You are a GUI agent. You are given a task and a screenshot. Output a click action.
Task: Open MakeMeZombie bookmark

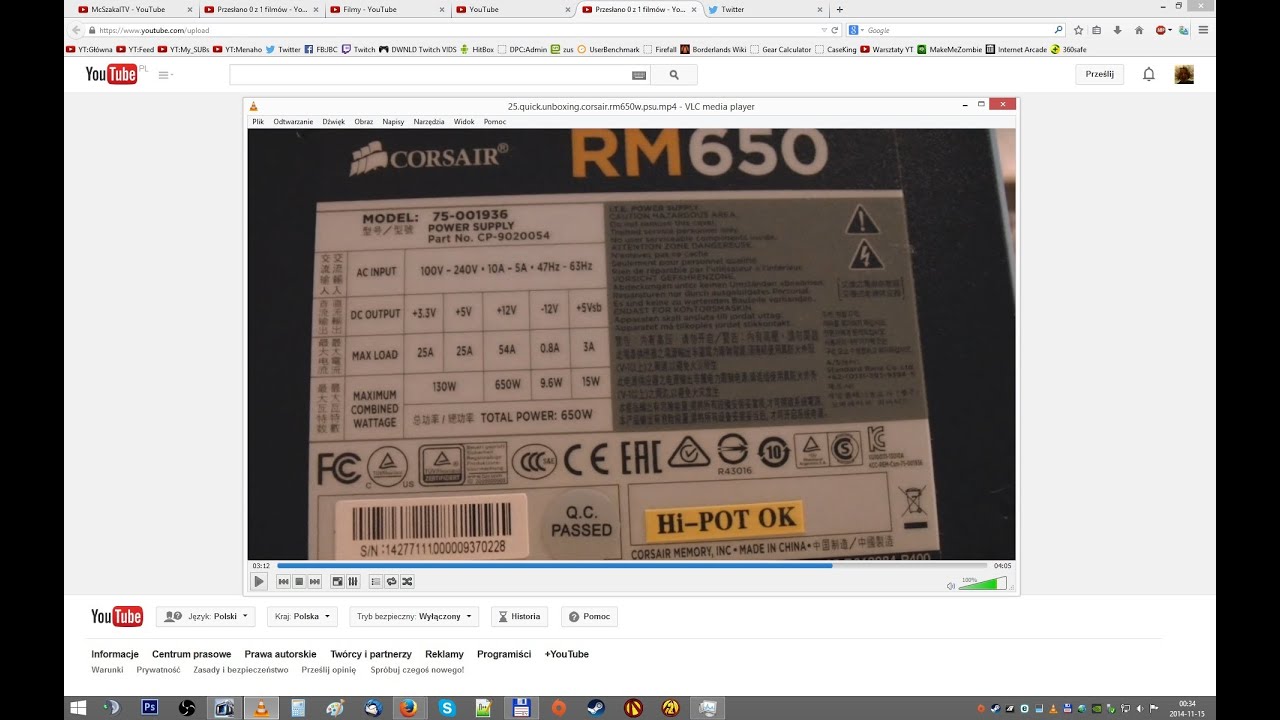point(949,49)
